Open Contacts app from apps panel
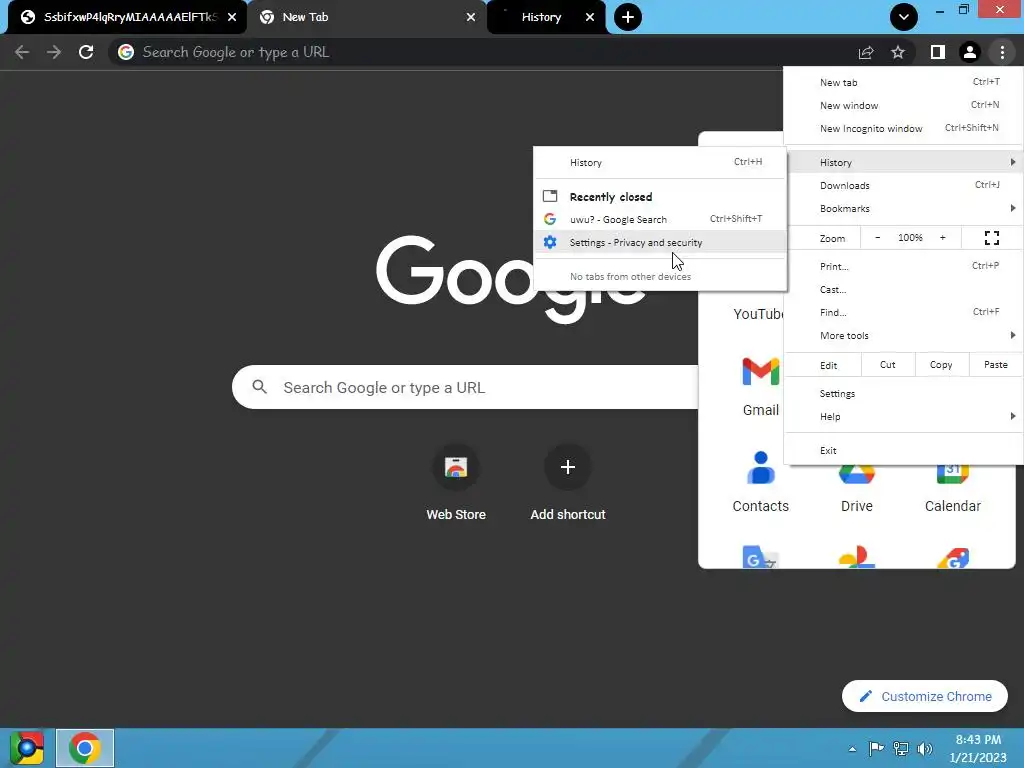The height and width of the screenshot is (768, 1024). [761, 483]
